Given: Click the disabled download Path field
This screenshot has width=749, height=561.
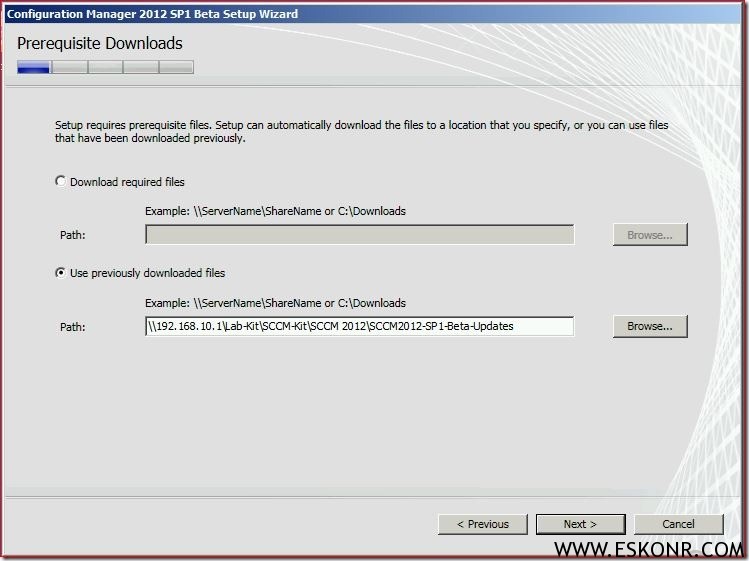Looking at the screenshot, I should (x=360, y=235).
